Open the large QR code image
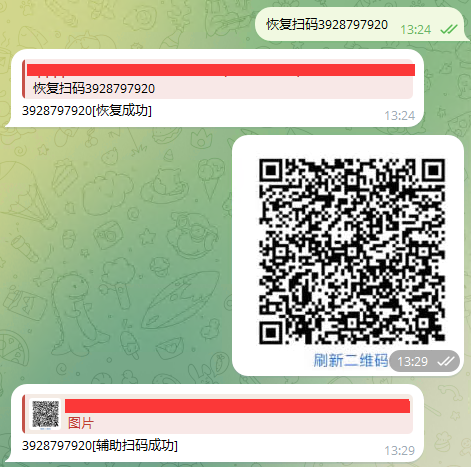Image resolution: width=471 pixels, height=467 pixels. pos(352,251)
